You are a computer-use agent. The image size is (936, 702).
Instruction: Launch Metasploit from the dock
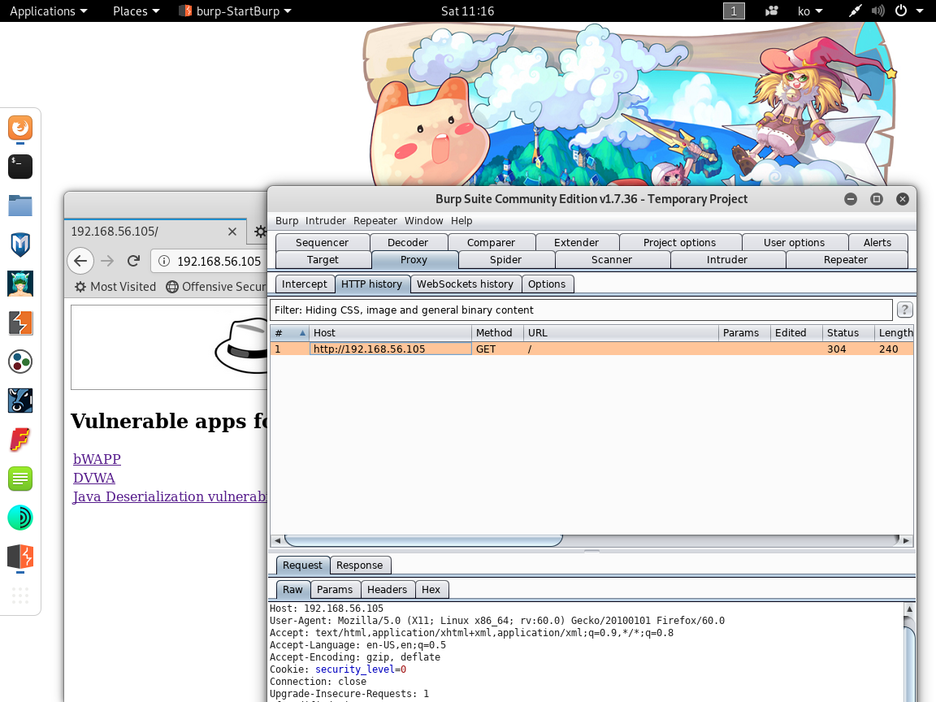point(20,244)
